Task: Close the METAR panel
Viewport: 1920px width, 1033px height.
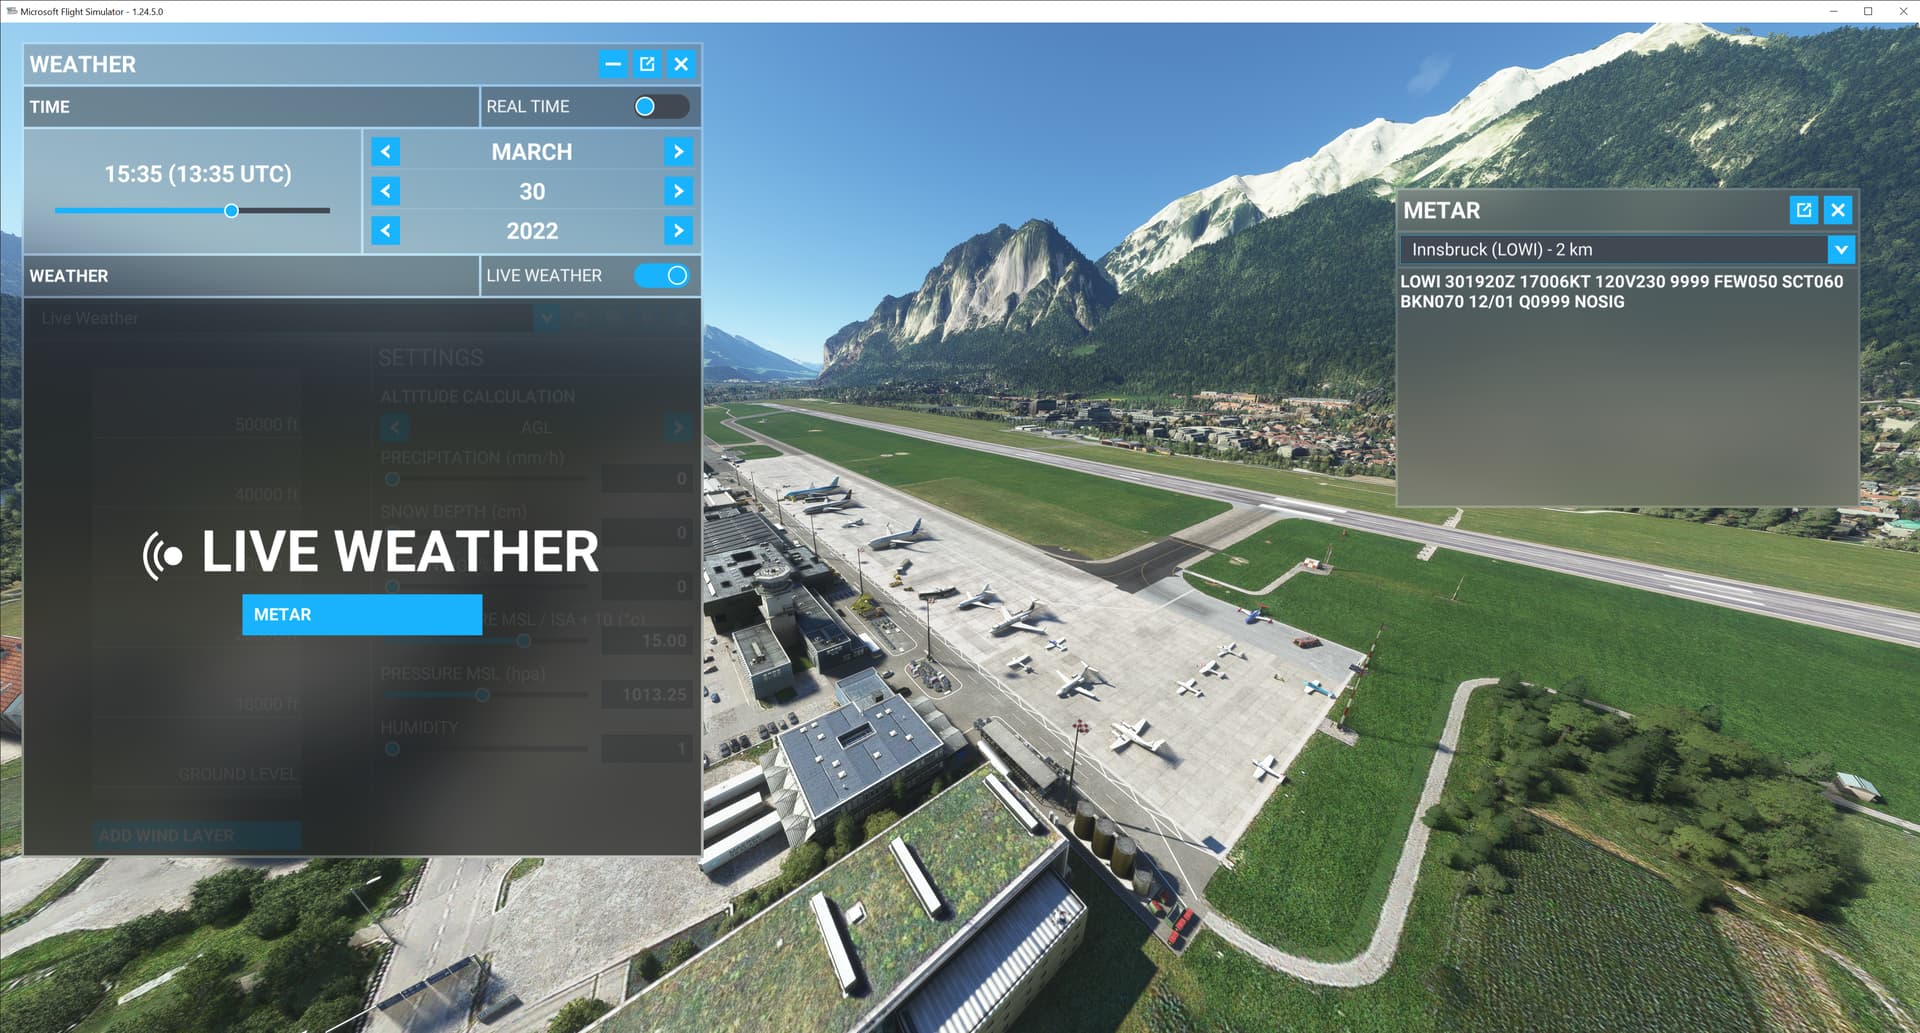Action: tap(1838, 210)
